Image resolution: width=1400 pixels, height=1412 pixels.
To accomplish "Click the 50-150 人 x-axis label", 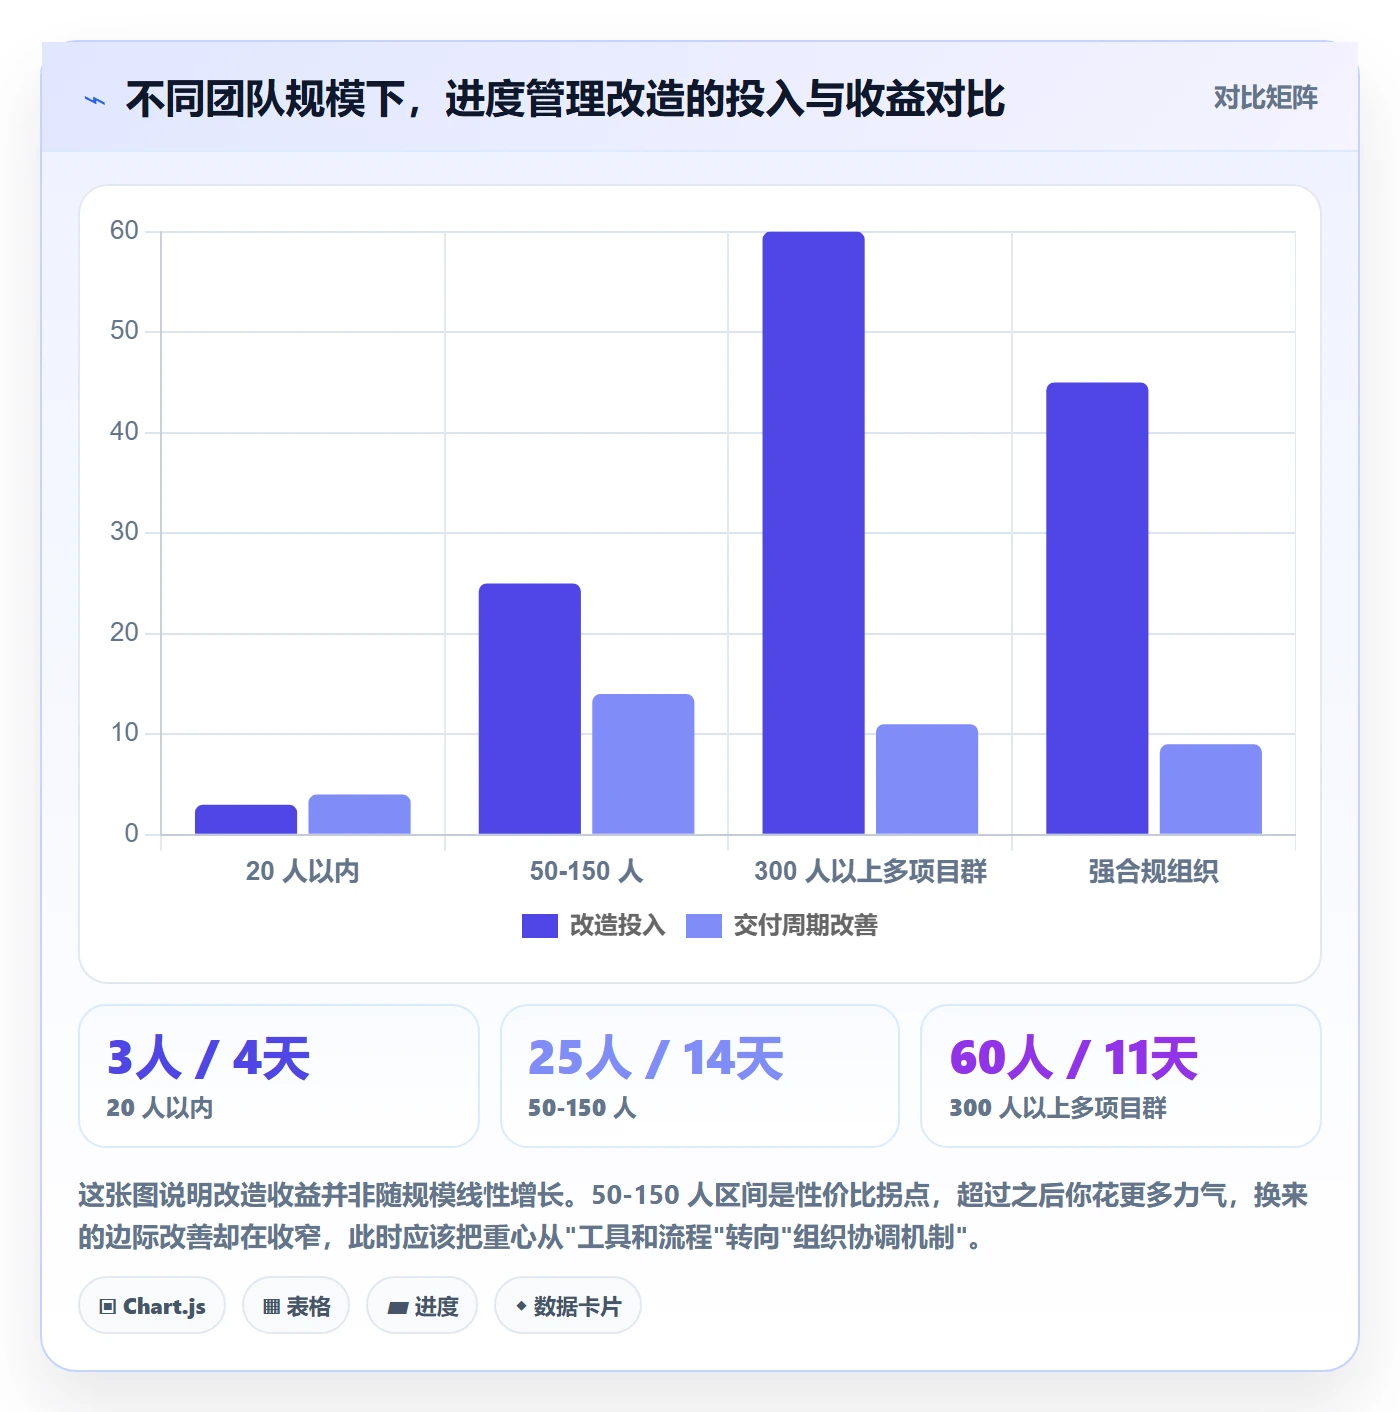I will pos(586,871).
